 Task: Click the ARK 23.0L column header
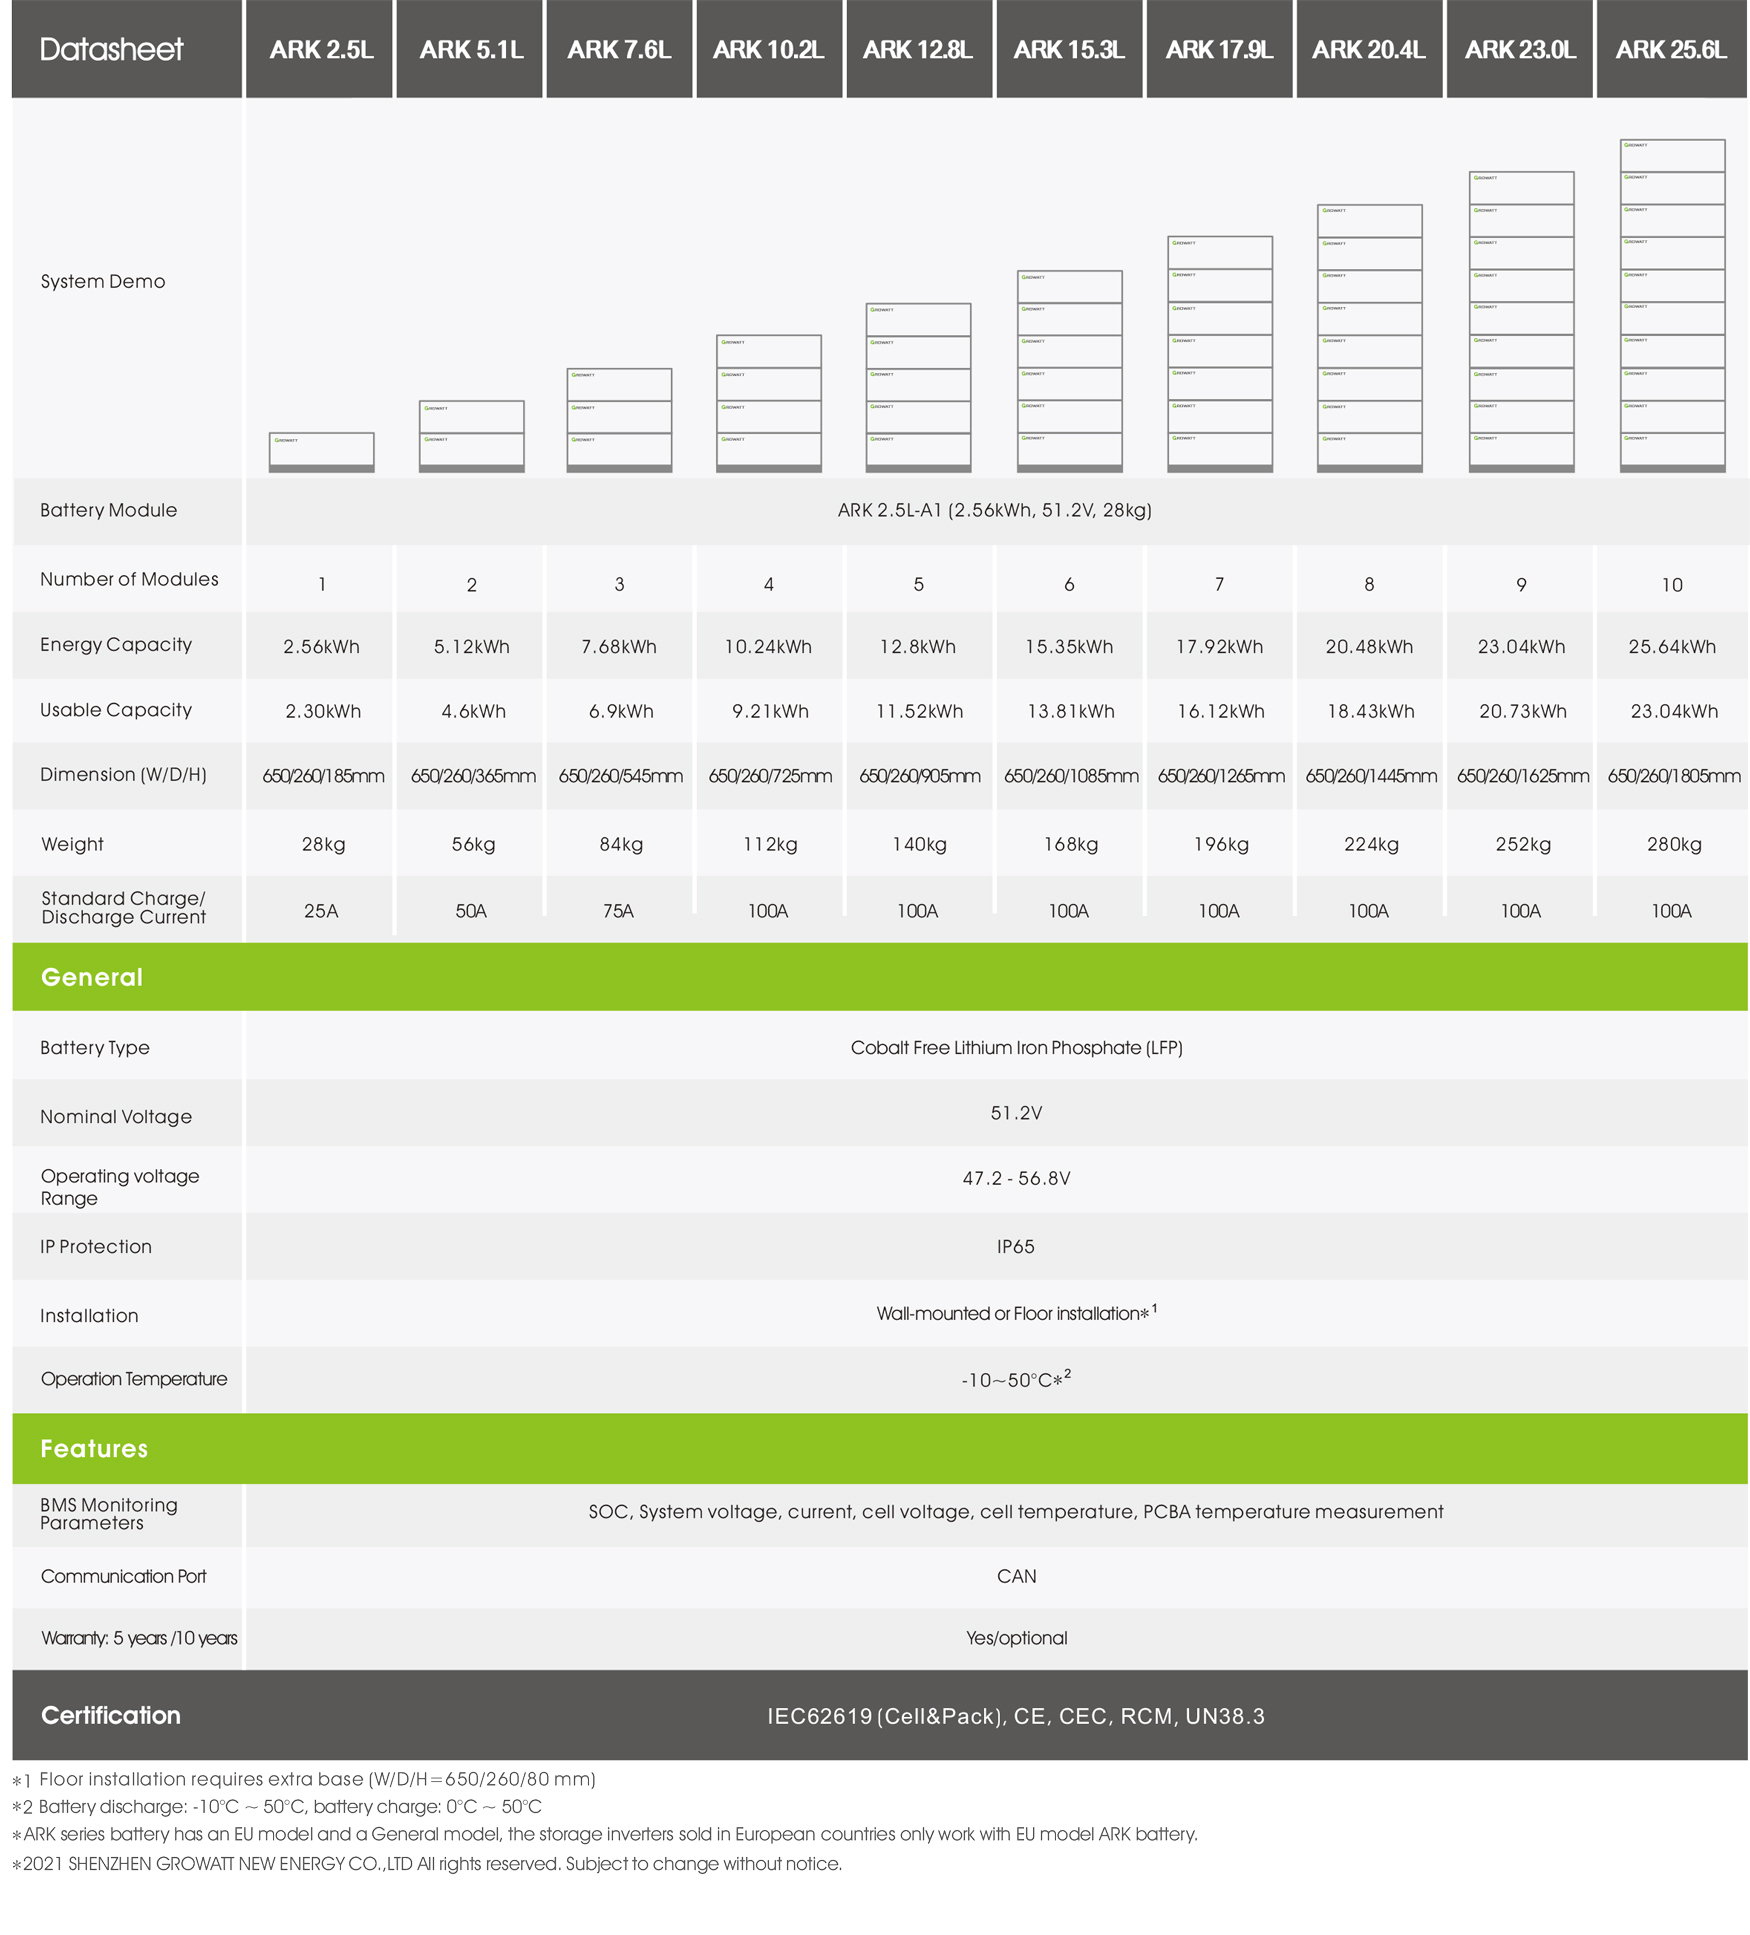[x=1520, y=49]
